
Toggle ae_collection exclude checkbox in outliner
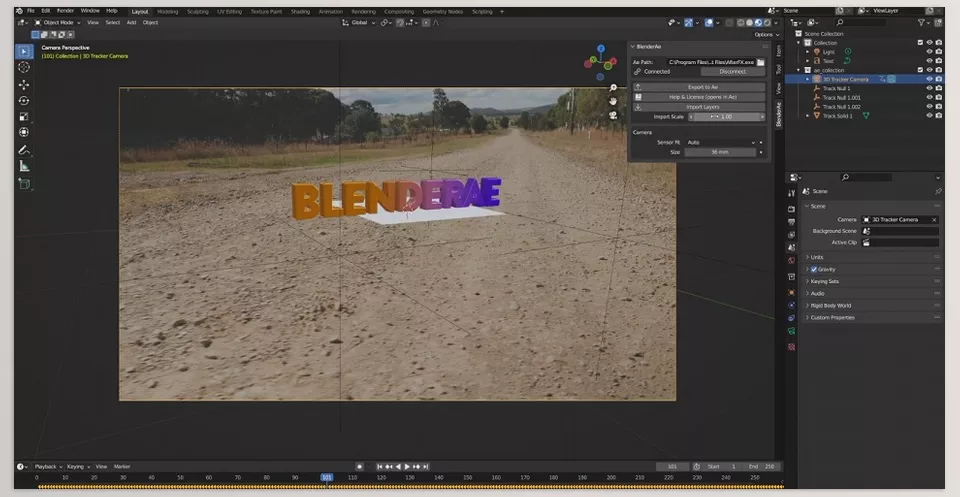pos(920,70)
